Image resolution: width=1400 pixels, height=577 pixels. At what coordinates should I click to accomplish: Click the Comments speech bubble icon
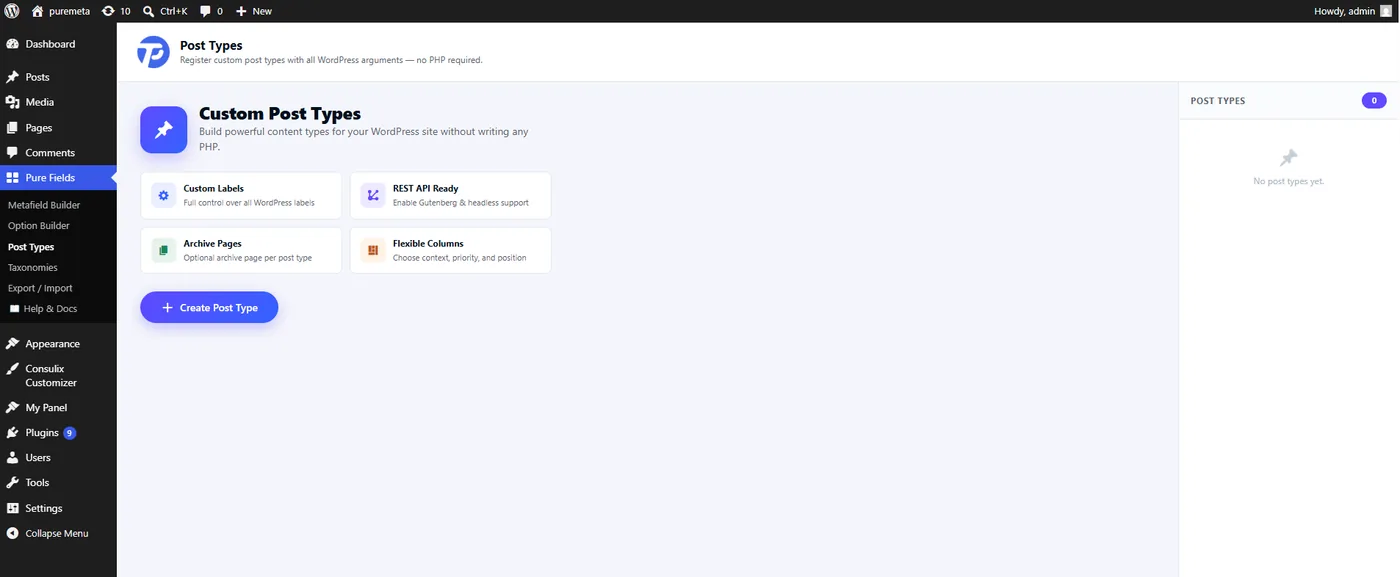pos(12,153)
